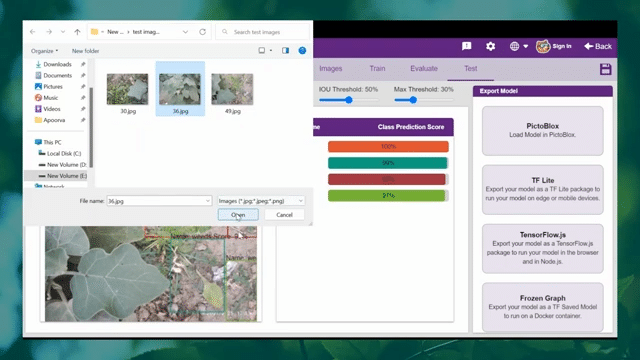Switch to the Evaluate tab
Image resolution: width=640 pixels, height=360 pixels.
pyautogui.click(x=424, y=69)
